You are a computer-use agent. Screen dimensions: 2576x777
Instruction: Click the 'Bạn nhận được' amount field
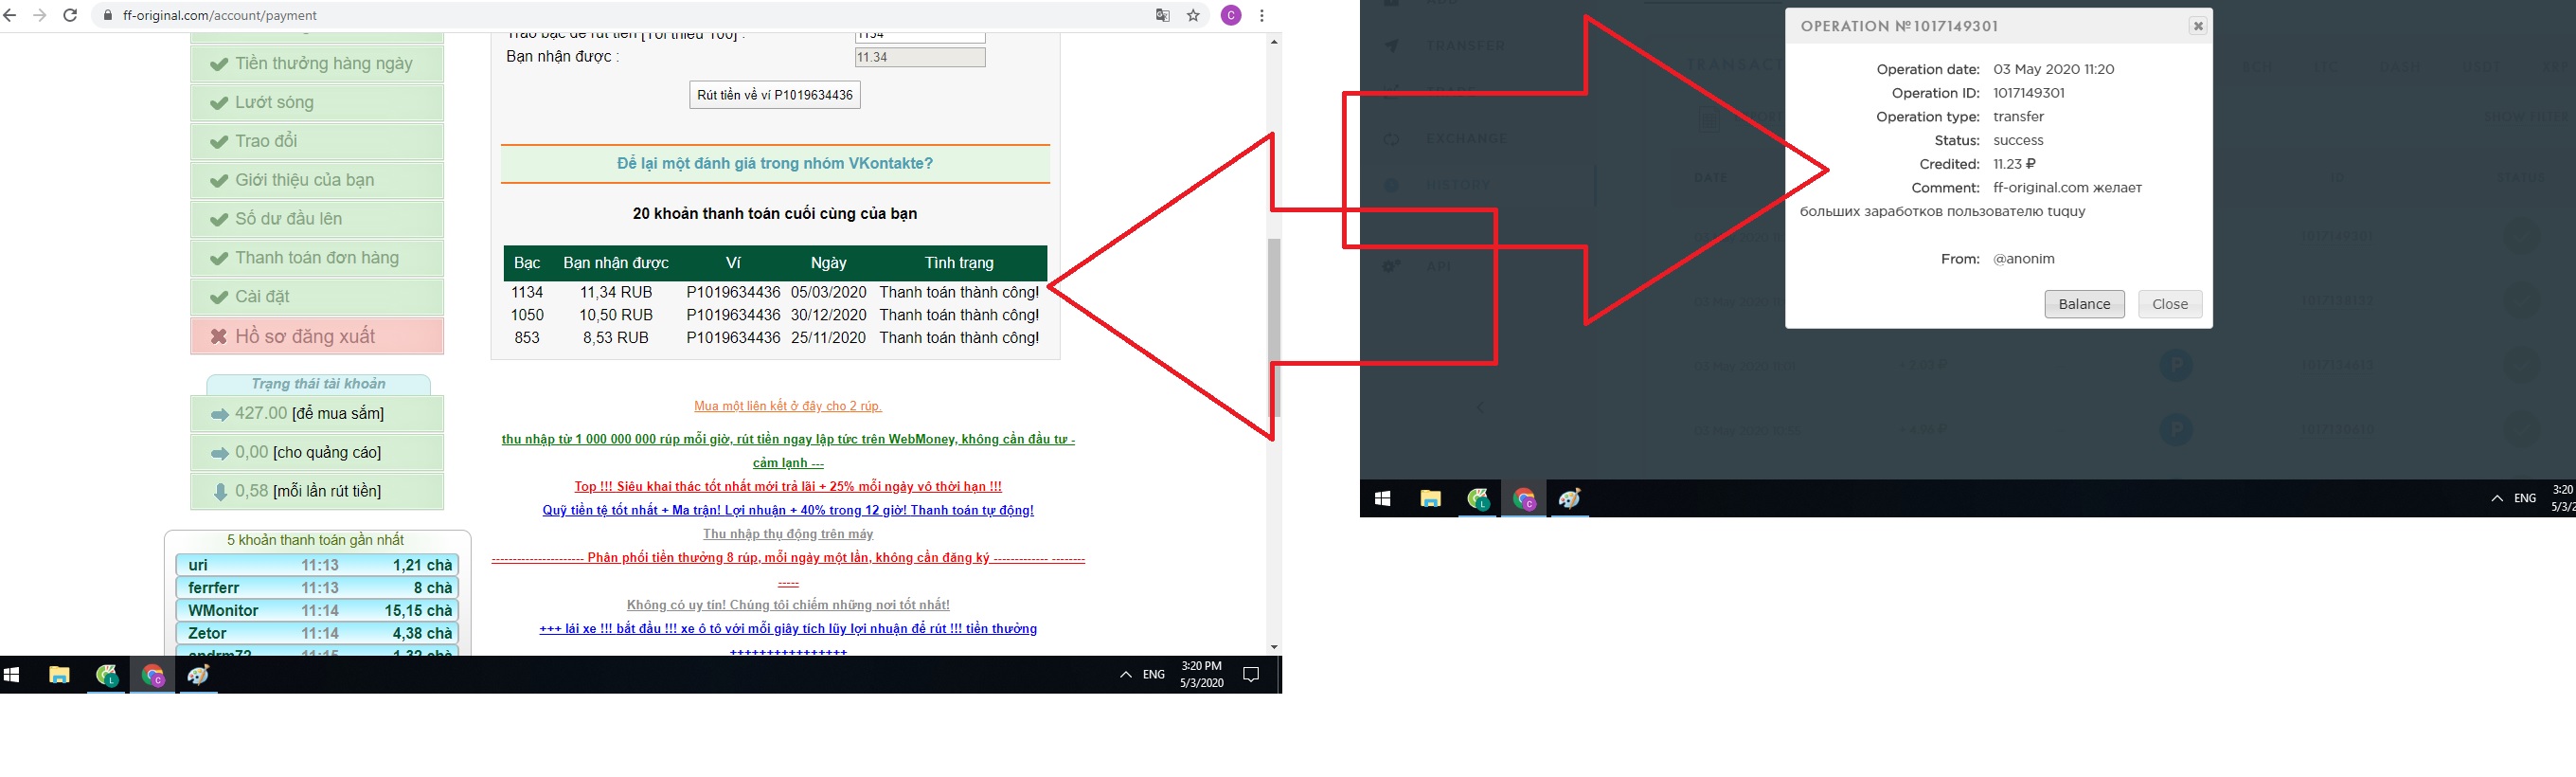click(920, 57)
